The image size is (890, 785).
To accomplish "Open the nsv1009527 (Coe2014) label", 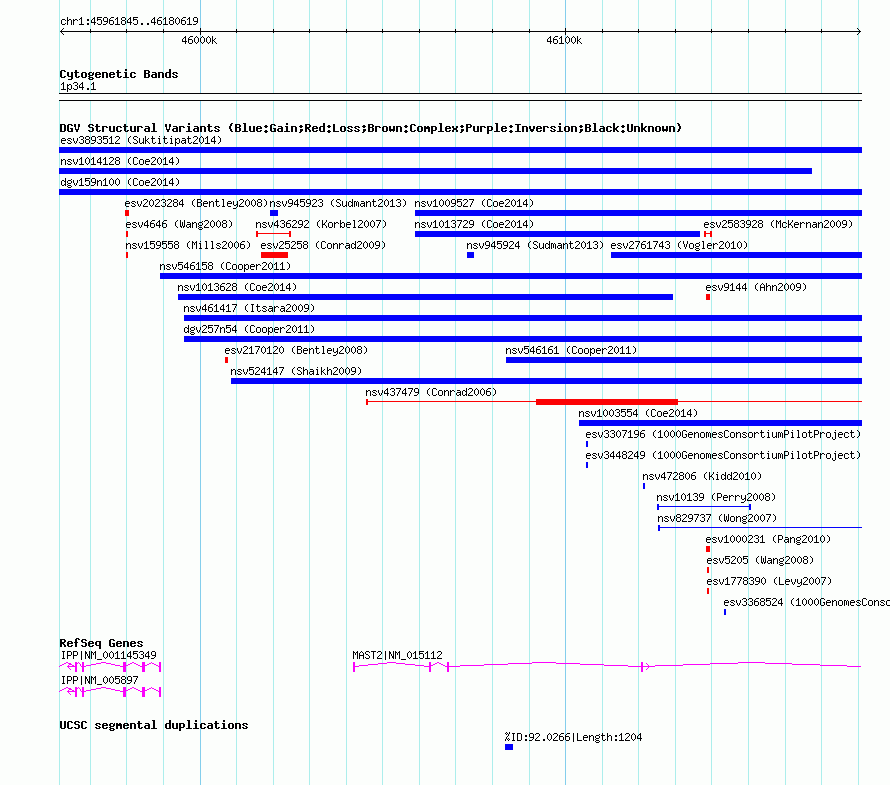I will tap(474, 203).
